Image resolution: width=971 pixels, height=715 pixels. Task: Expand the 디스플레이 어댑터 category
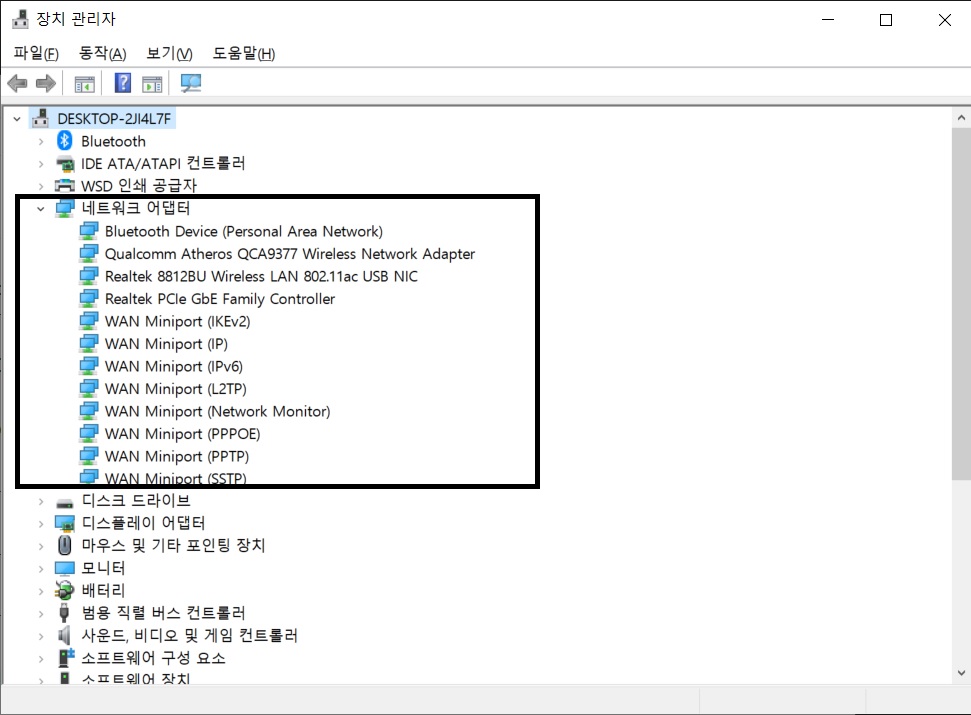tap(41, 524)
